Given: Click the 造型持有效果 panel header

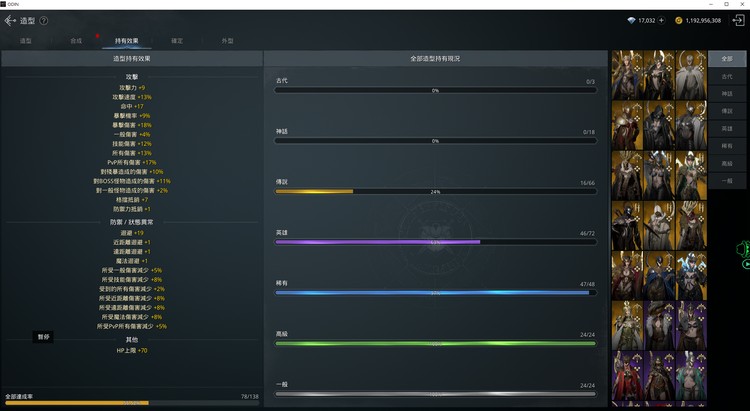Looking at the screenshot, I should [x=132, y=58].
